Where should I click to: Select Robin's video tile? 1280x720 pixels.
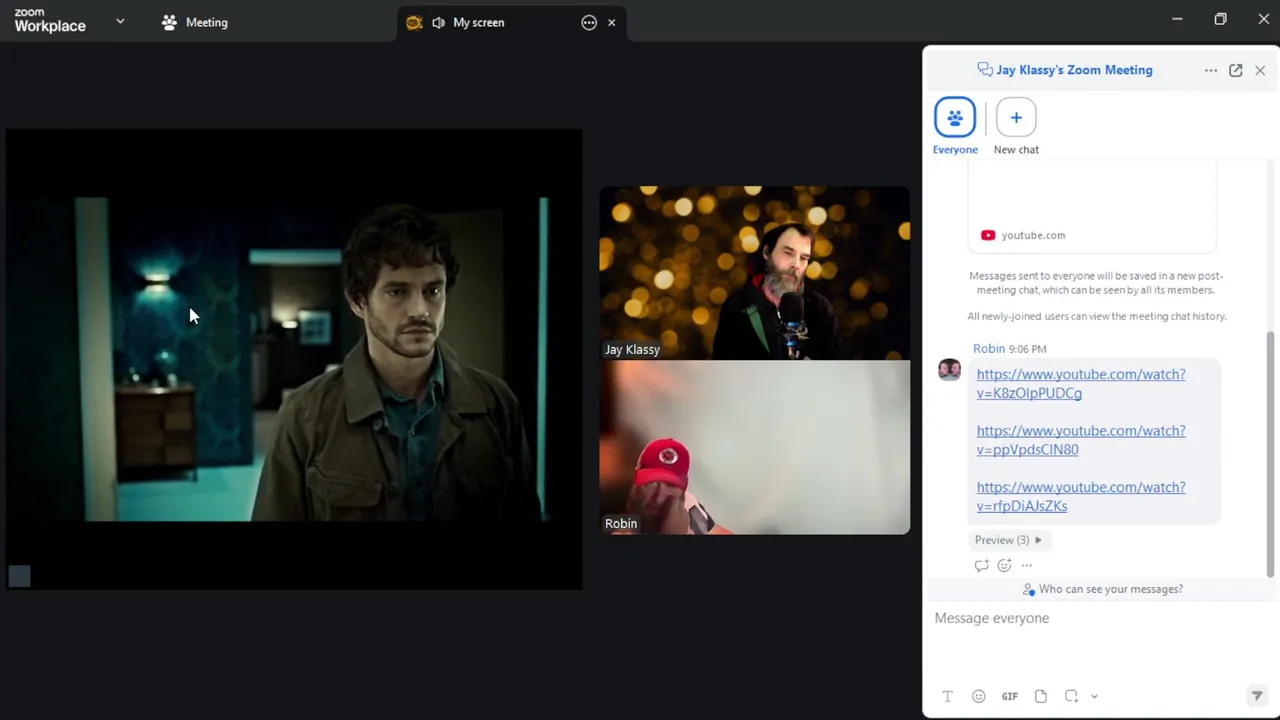pyautogui.click(x=755, y=447)
